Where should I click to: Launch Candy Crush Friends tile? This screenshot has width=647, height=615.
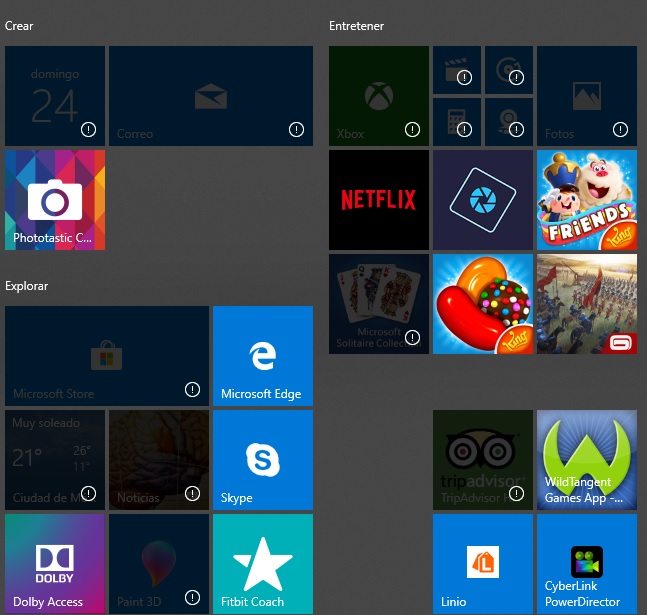click(x=587, y=200)
